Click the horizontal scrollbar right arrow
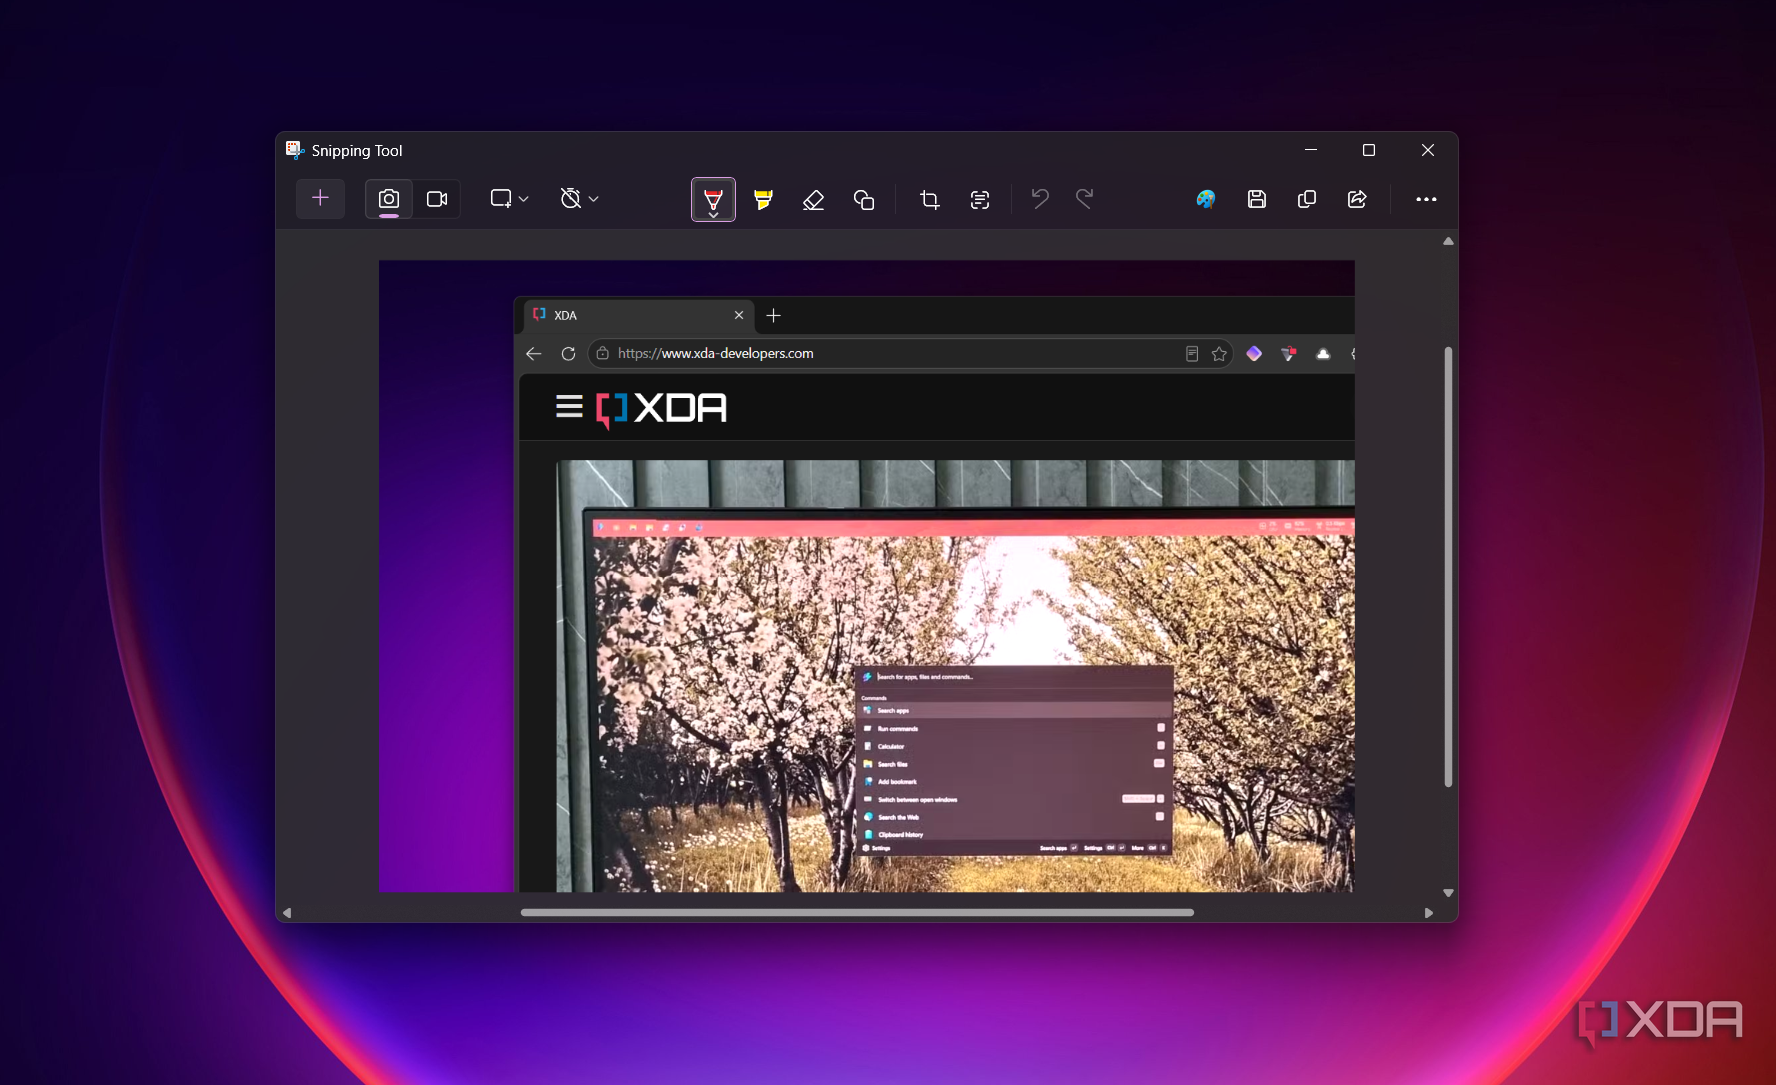The image size is (1776, 1085). point(1429,913)
